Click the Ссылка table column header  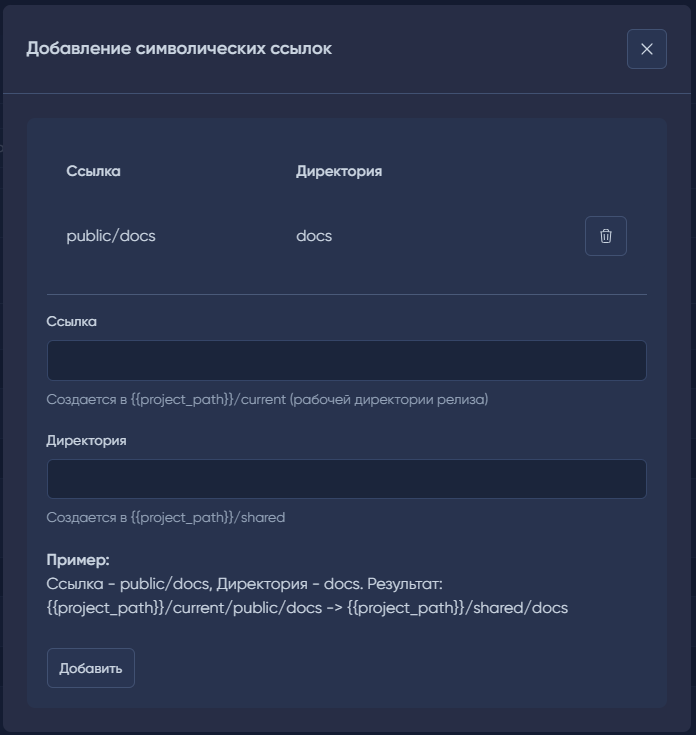[93, 171]
